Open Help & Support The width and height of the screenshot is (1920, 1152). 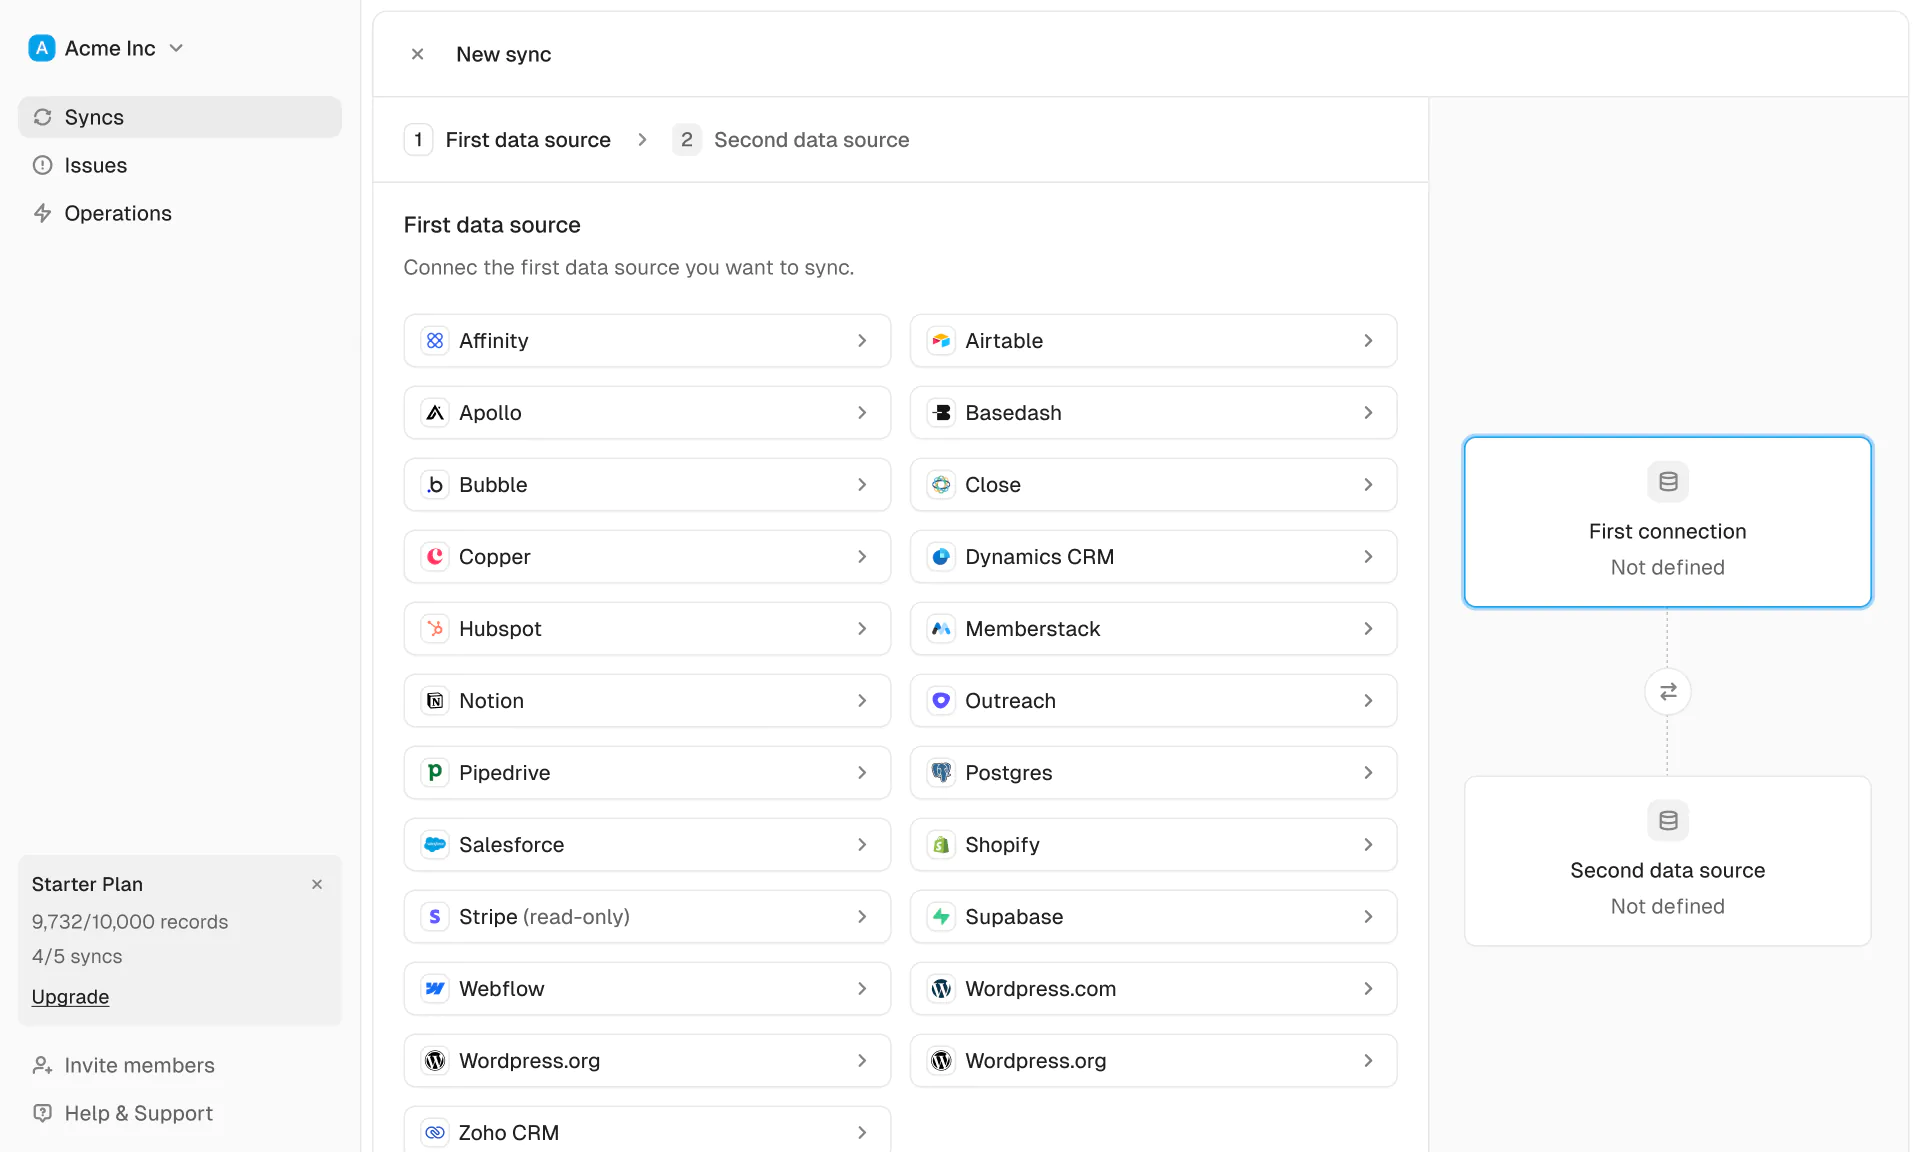[123, 1113]
